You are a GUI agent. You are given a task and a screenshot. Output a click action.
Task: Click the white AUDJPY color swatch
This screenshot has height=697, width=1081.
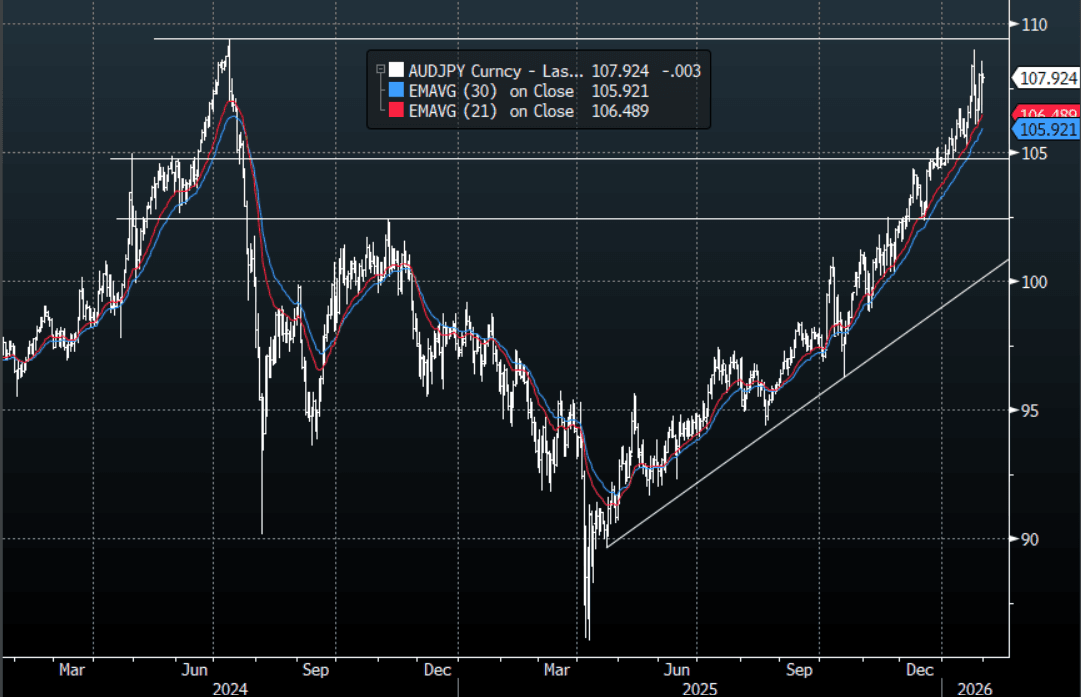click(397, 70)
